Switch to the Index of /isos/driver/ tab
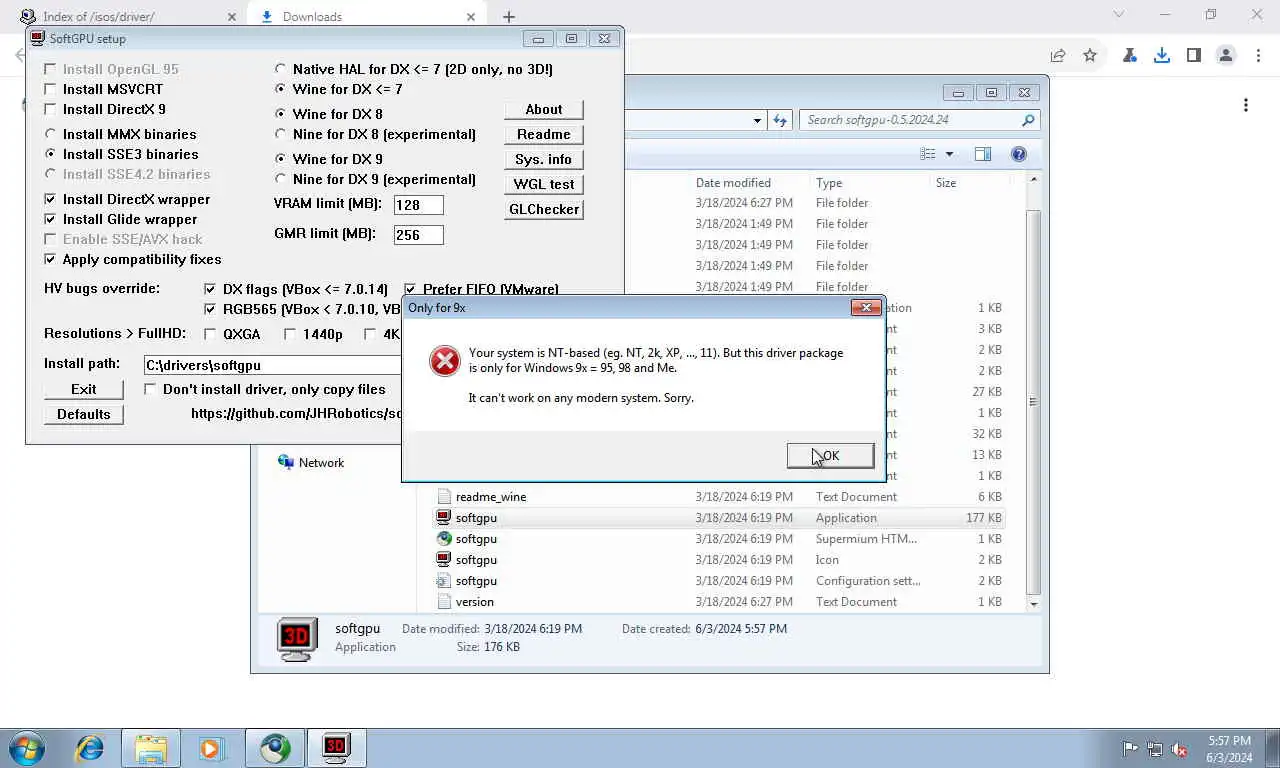Screen dimensions: 1280x768 pos(125,17)
